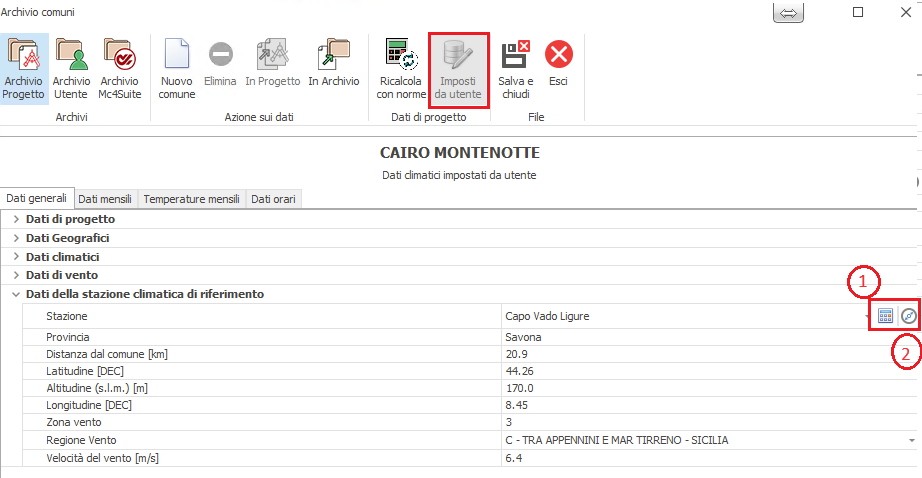Switch to the Dati mensili tab

tap(105, 199)
